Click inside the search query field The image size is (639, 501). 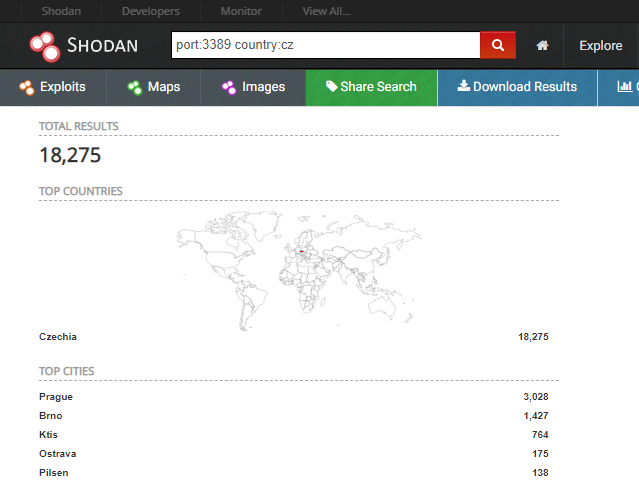[325, 46]
